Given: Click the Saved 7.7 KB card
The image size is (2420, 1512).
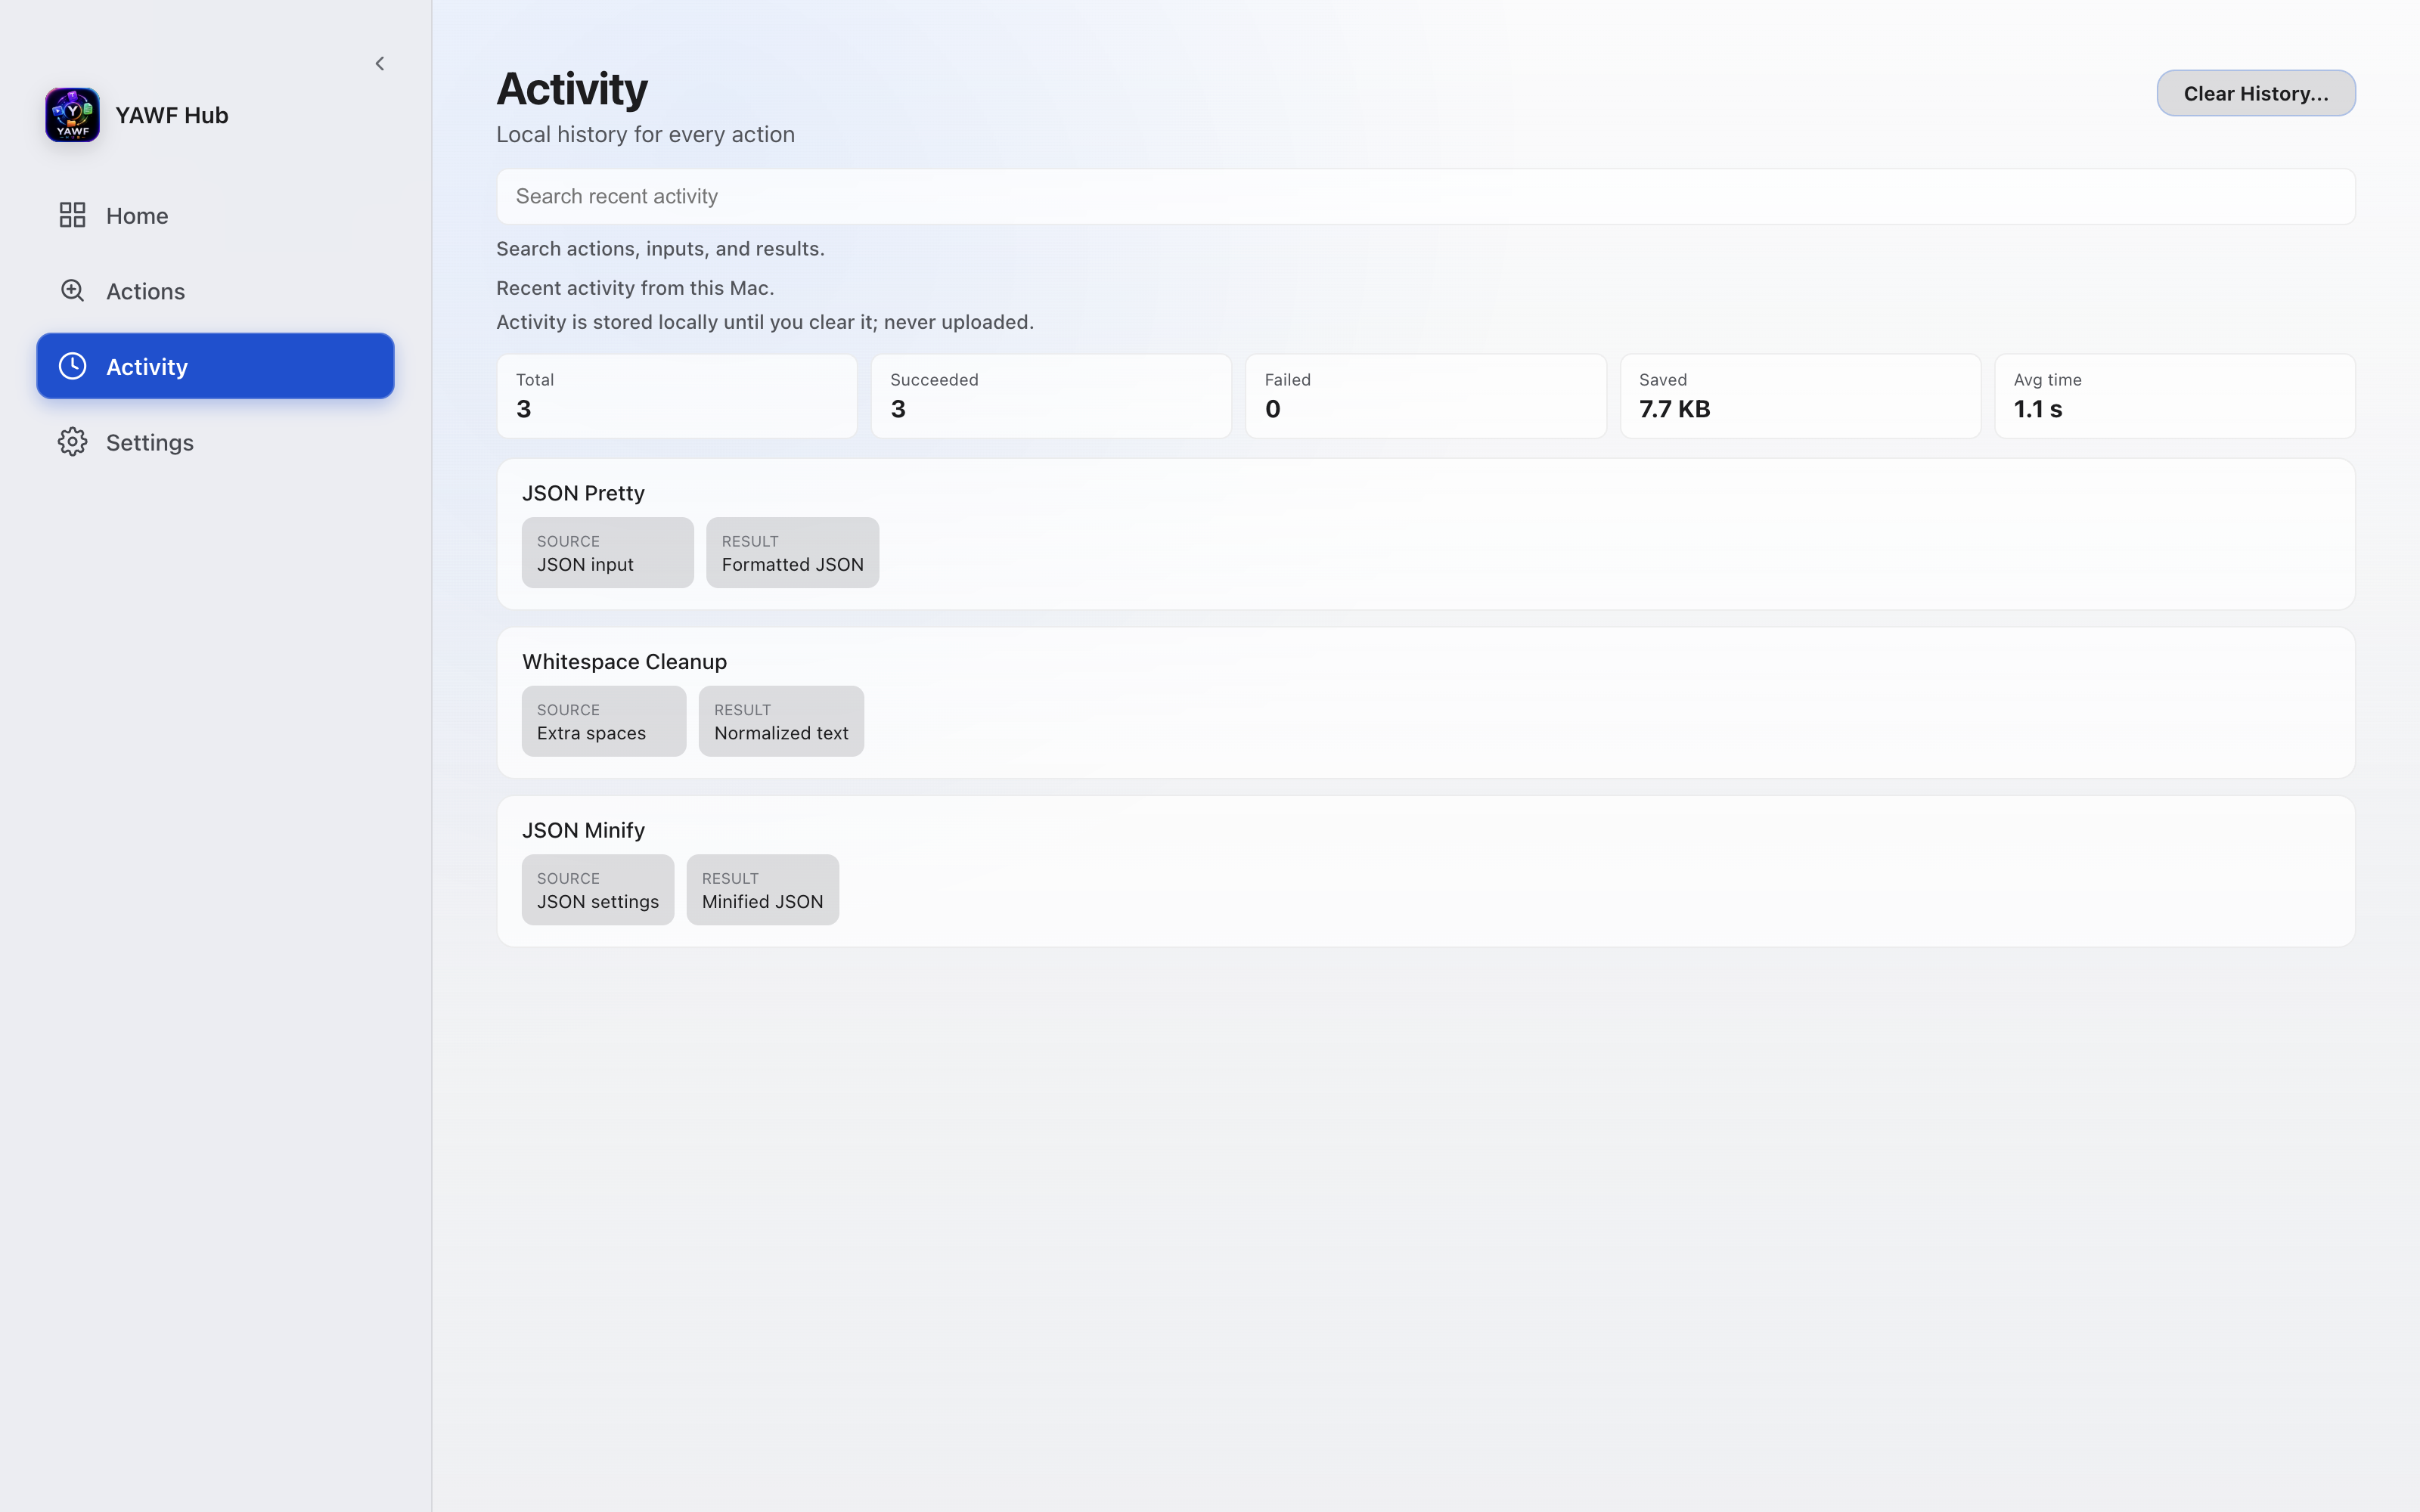Looking at the screenshot, I should [1800, 396].
